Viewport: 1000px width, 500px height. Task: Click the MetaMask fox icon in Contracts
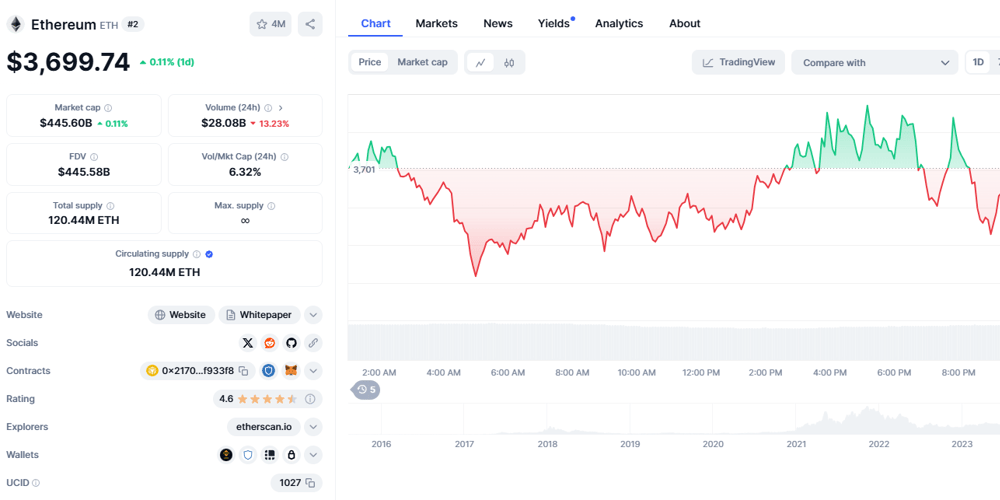(291, 371)
